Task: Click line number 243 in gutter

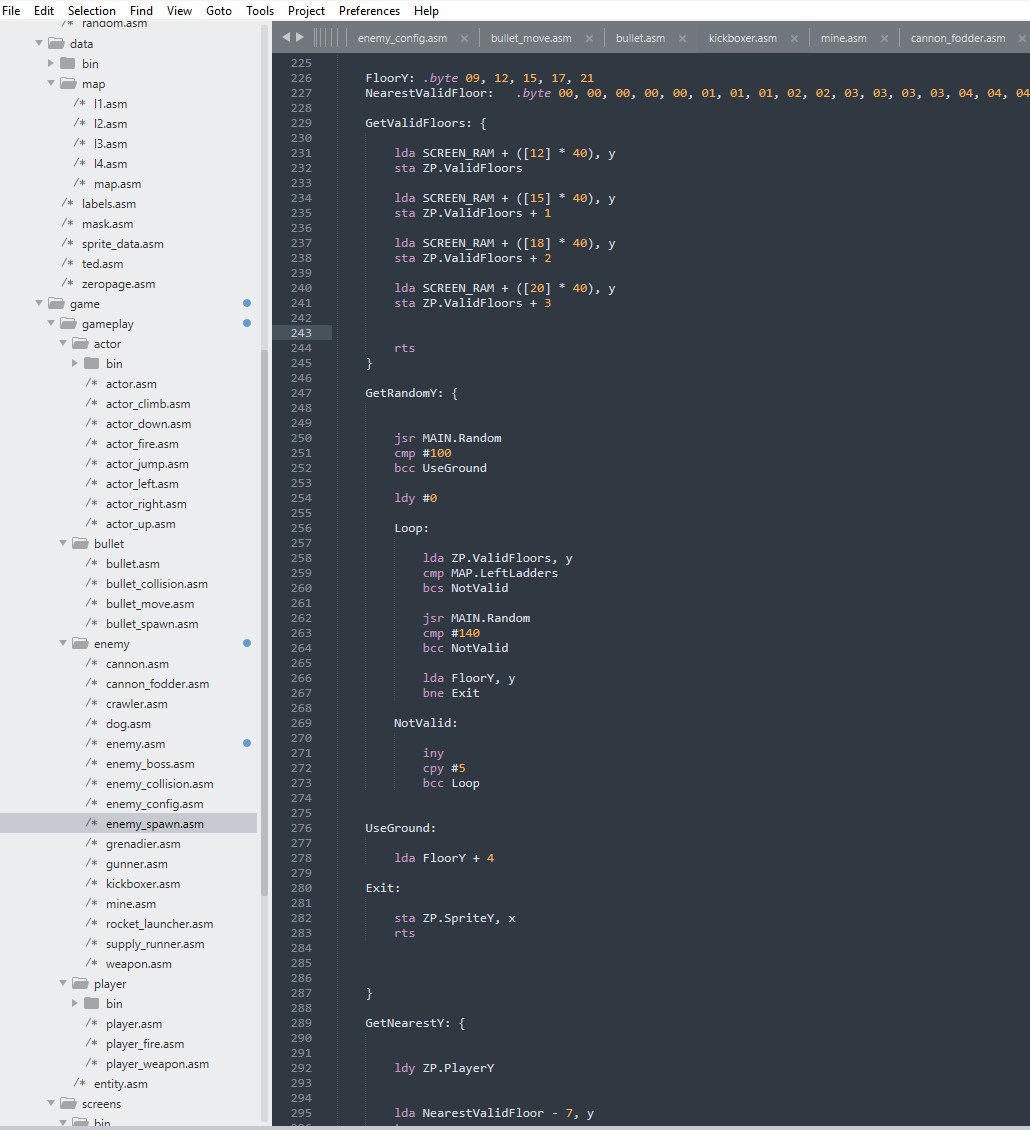Action: pyautogui.click(x=301, y=333)
